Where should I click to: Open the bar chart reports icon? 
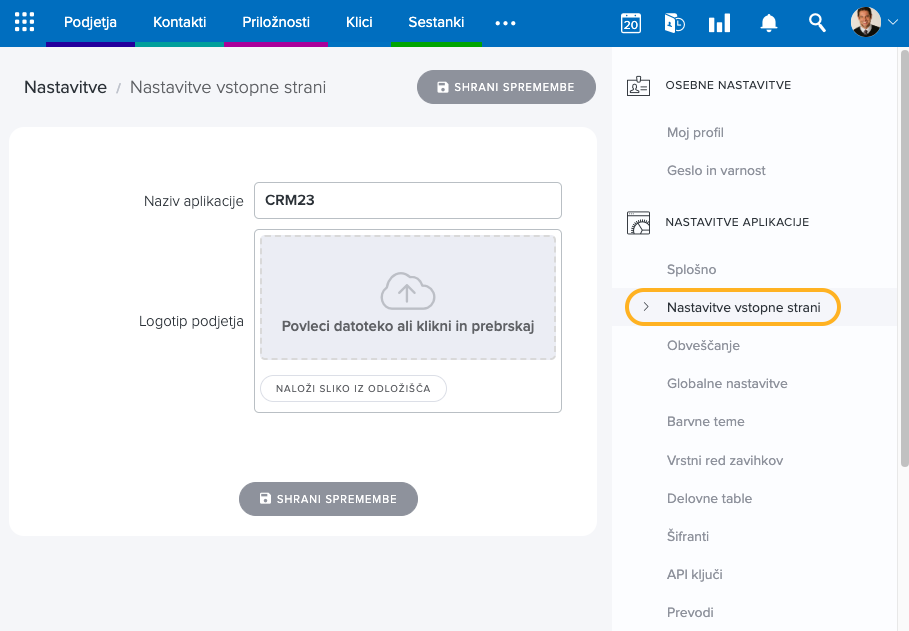pyautogui.click(x=719, y=23)
